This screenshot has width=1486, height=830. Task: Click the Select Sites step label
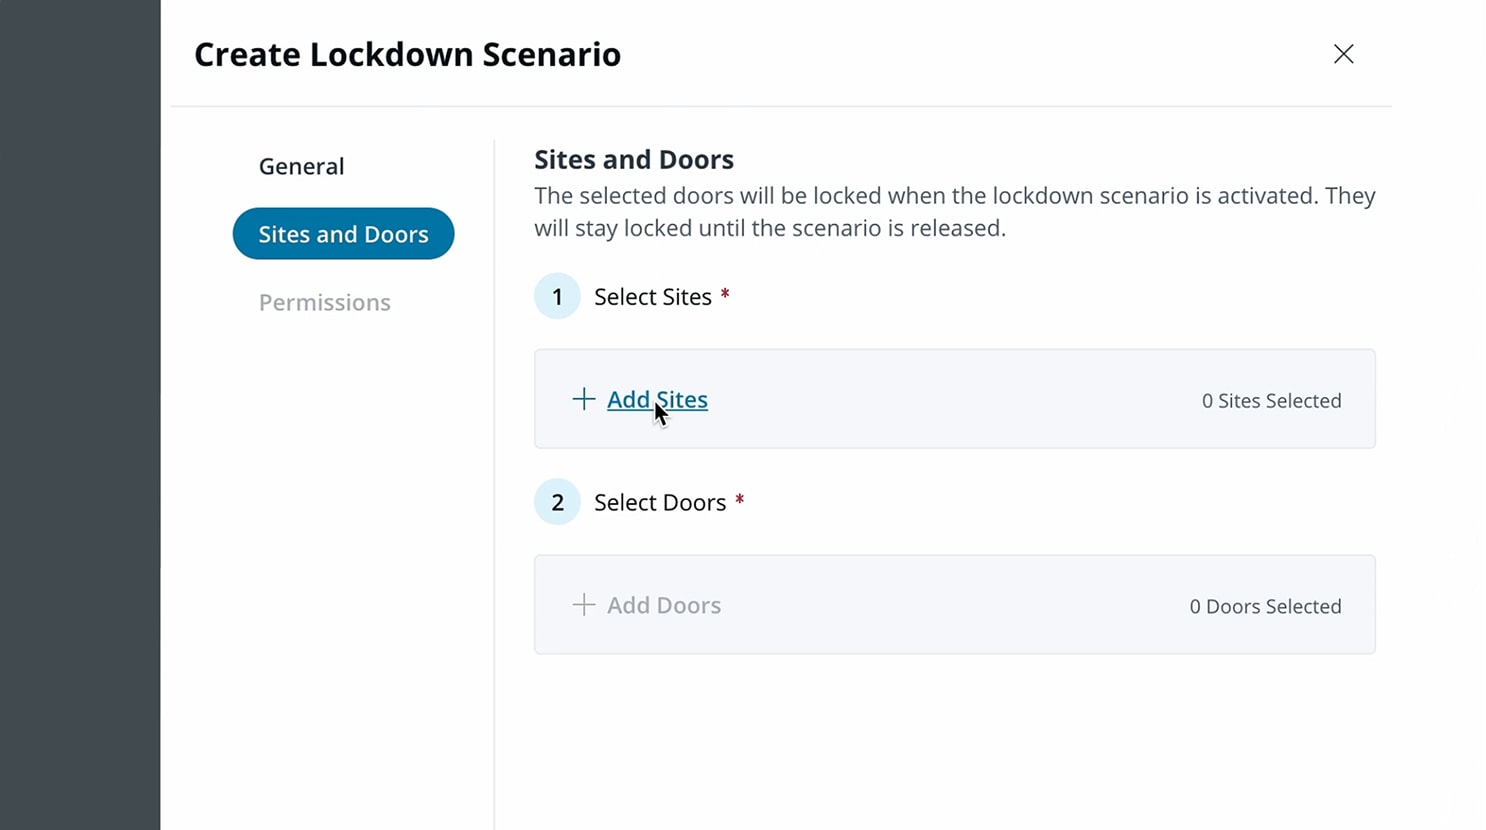click(652, 297)
